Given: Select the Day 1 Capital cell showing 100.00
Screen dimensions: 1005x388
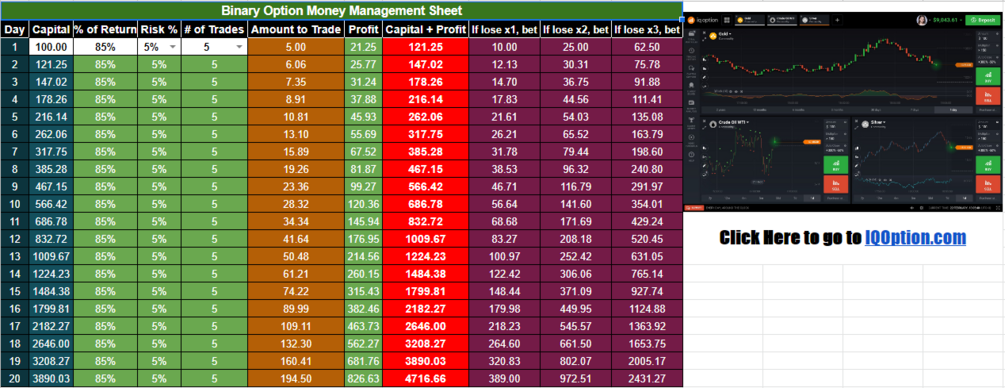Looking at the screenshot, I should coord(51,47).
